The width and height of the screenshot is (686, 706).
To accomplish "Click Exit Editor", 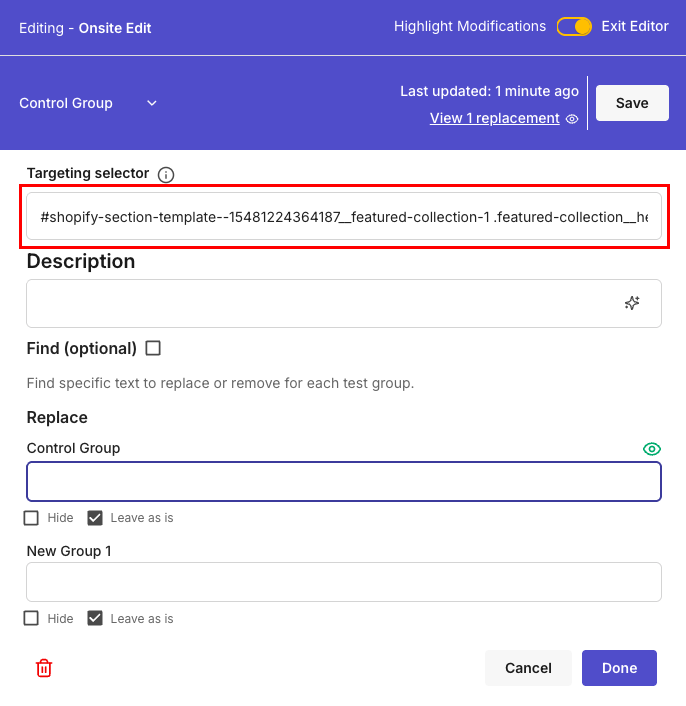I will (635, 27).
